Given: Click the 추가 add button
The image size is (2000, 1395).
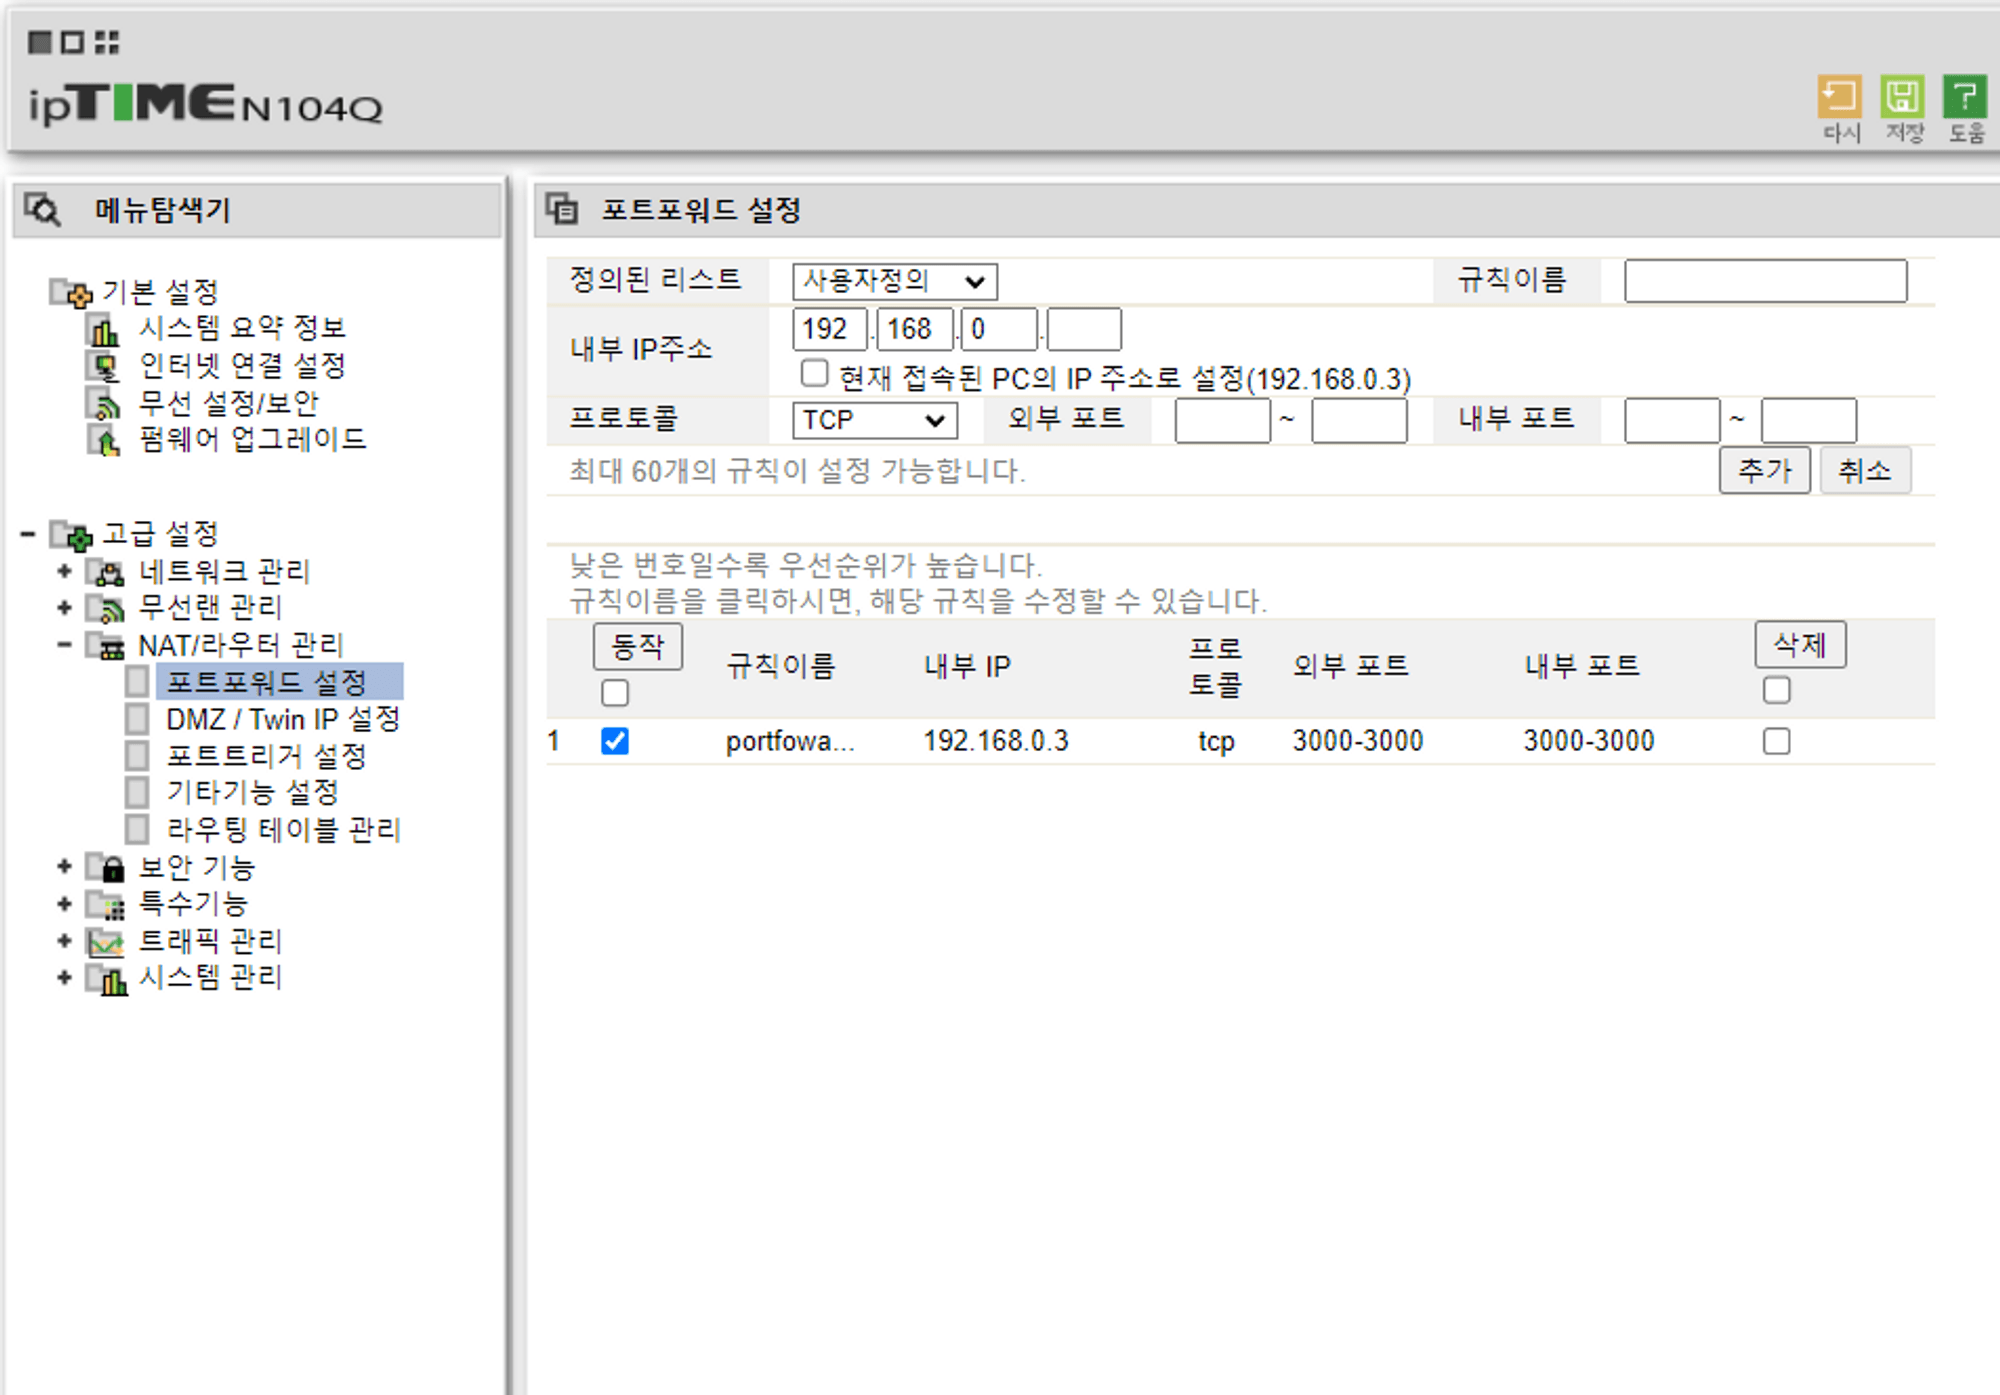Looking at the screenshot, I should click(x=1764, y=470).
